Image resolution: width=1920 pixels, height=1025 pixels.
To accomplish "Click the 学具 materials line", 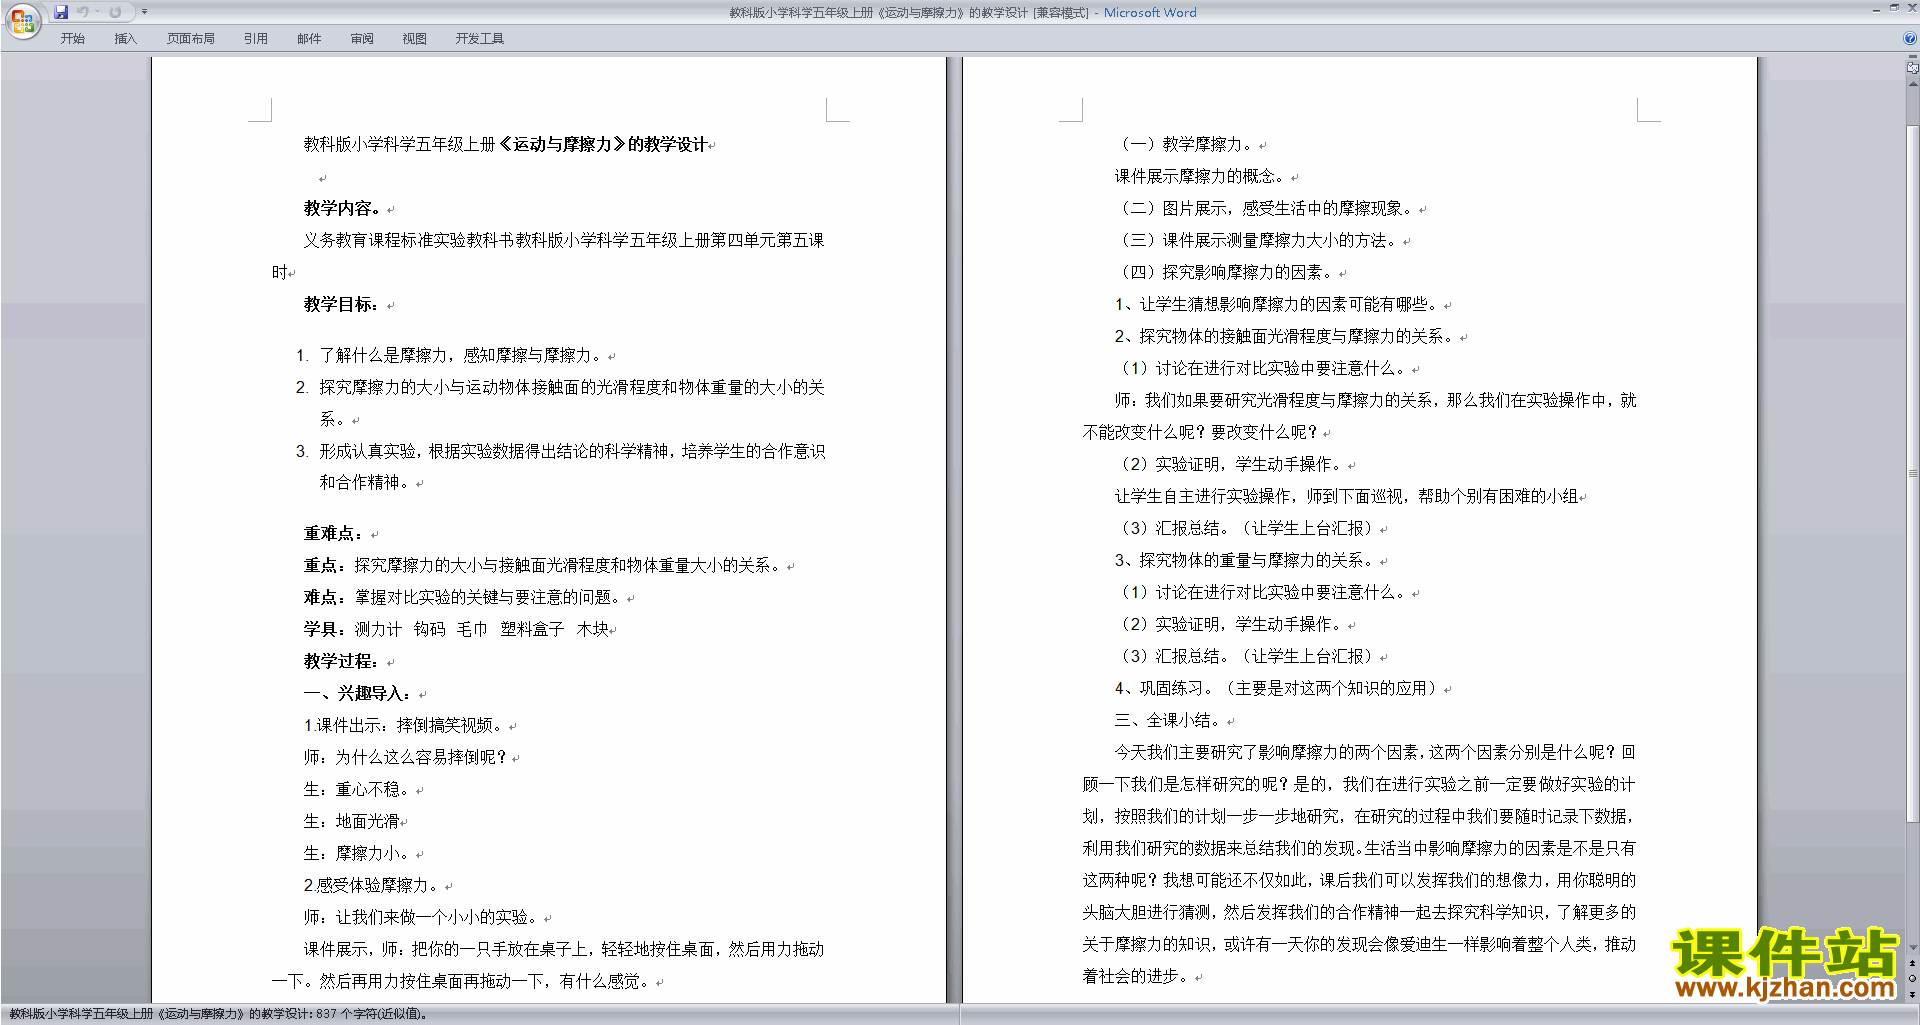I will click(x=456, y=630).
